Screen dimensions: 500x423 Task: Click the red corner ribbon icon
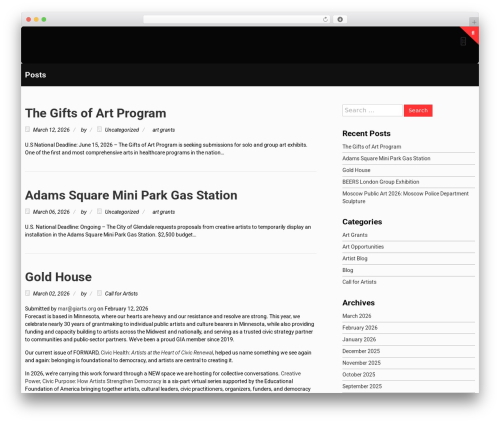(x=473, y=33)
